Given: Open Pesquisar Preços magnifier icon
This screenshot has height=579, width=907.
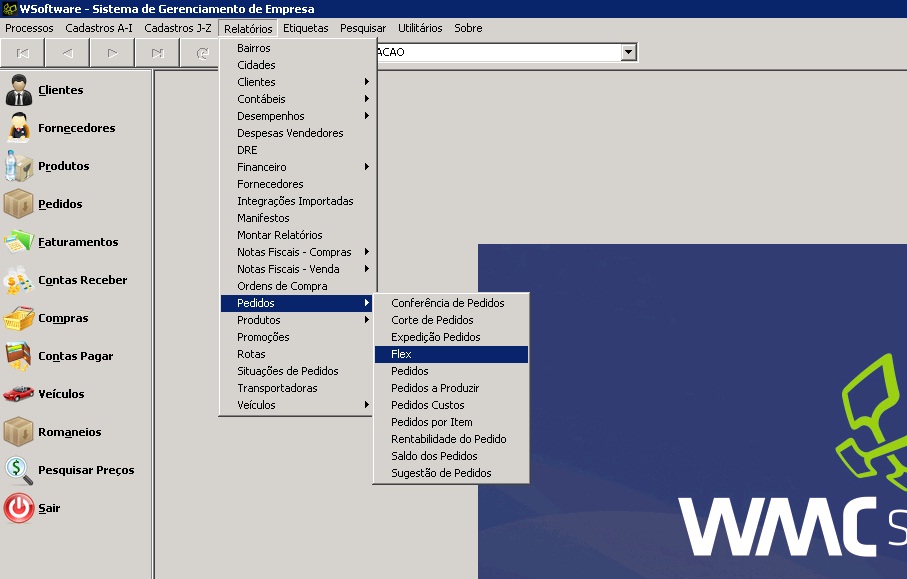Looking at the screenshot, I should [x=19, y=470].
